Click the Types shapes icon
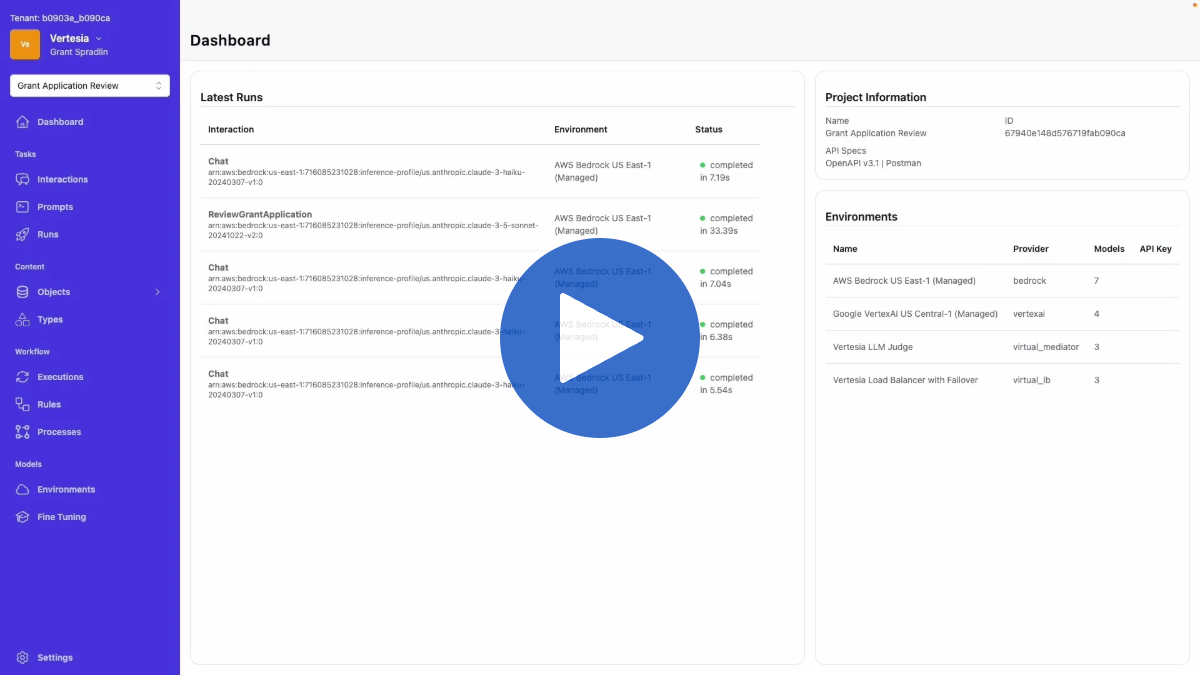The image size is (1201, 676). (x=23, y=320)
